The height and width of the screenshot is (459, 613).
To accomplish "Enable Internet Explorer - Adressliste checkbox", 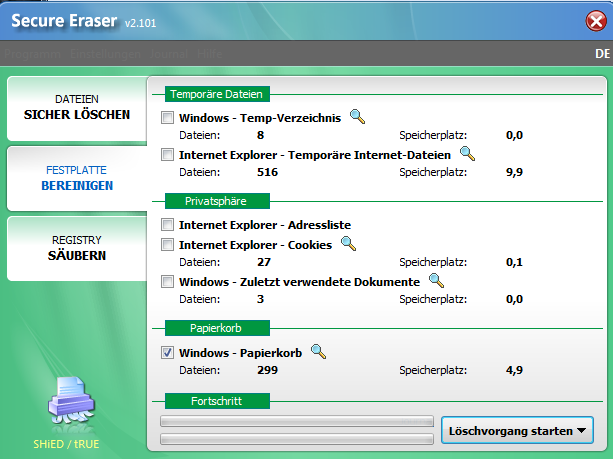I will pyautogui.click(x=167, y=225).
